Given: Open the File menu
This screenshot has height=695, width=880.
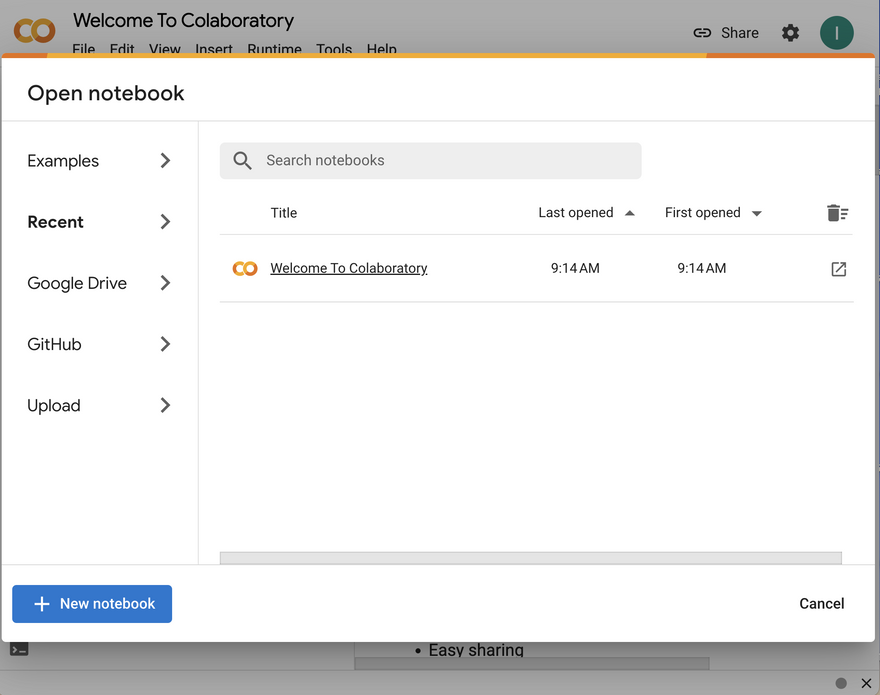Looking at the screenshot, I should (84, 49).
